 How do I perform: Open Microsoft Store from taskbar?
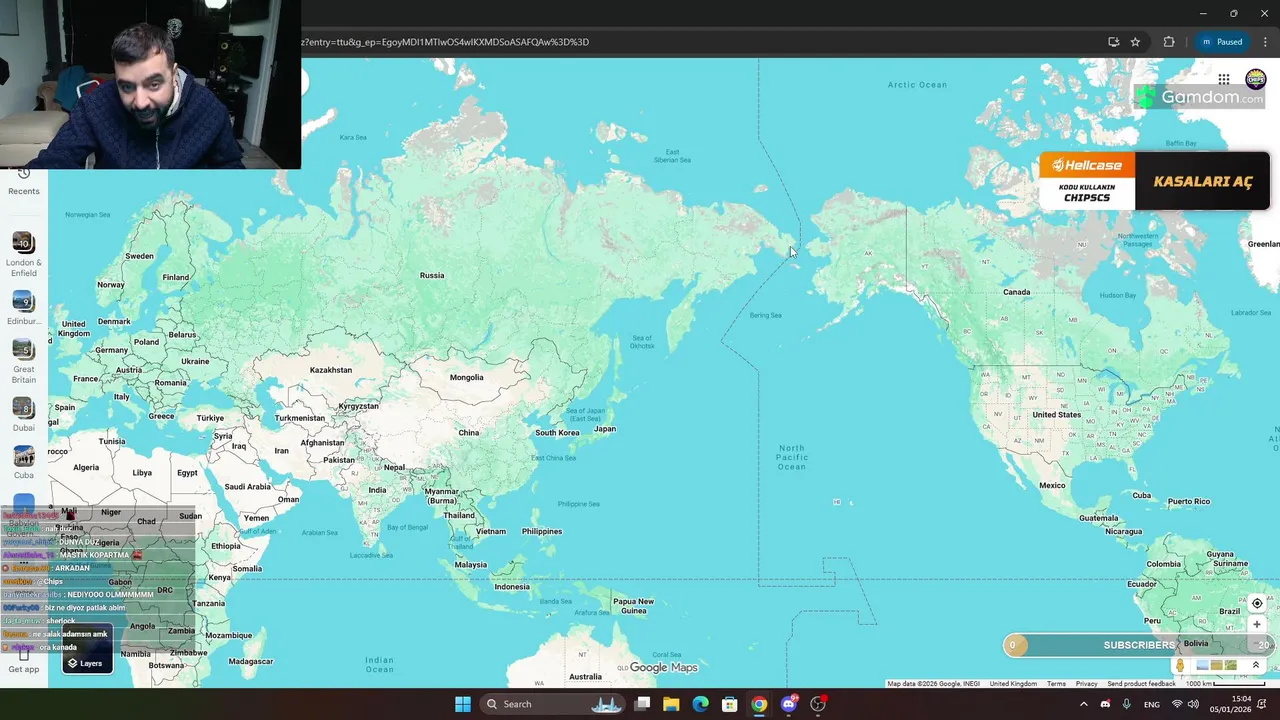click(x=730, y=704)
